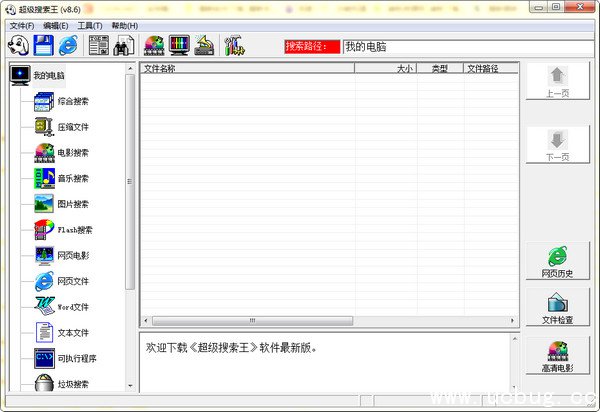Click the binoculars search icon
The height and width of the screenshot is (412, 600).
(125, 45)
